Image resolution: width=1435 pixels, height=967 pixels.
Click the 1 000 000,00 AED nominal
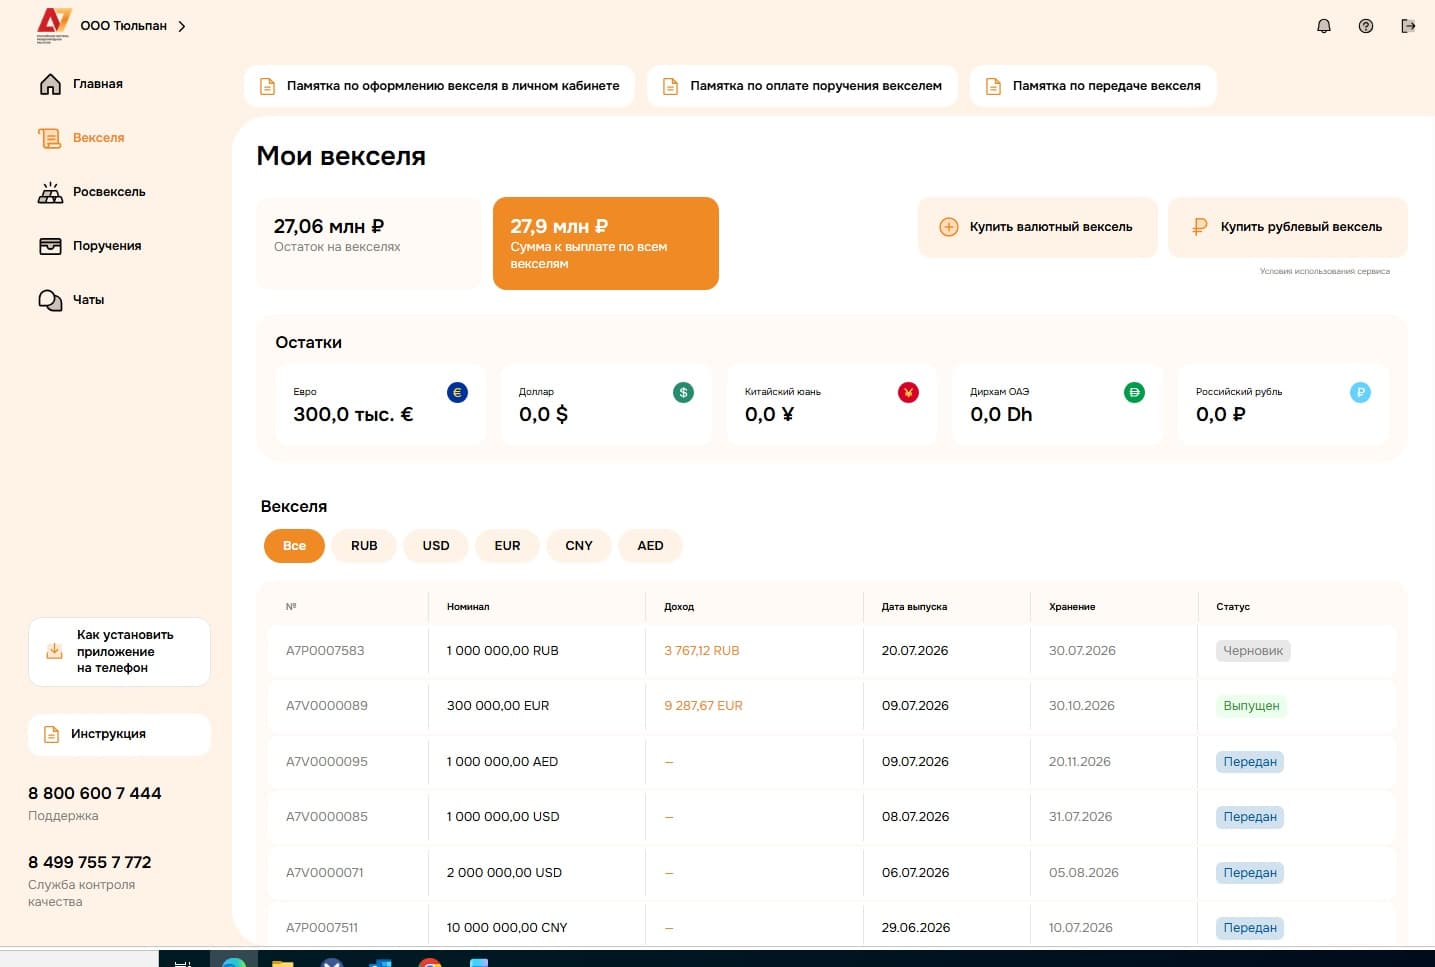[502, 762]
